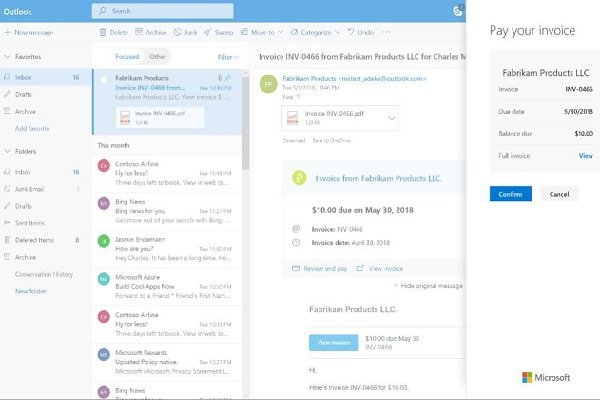Expand the Categorize dropdown
Viewport: 600px width, 400px height.
pyautogui.click(x=312, y=33)
